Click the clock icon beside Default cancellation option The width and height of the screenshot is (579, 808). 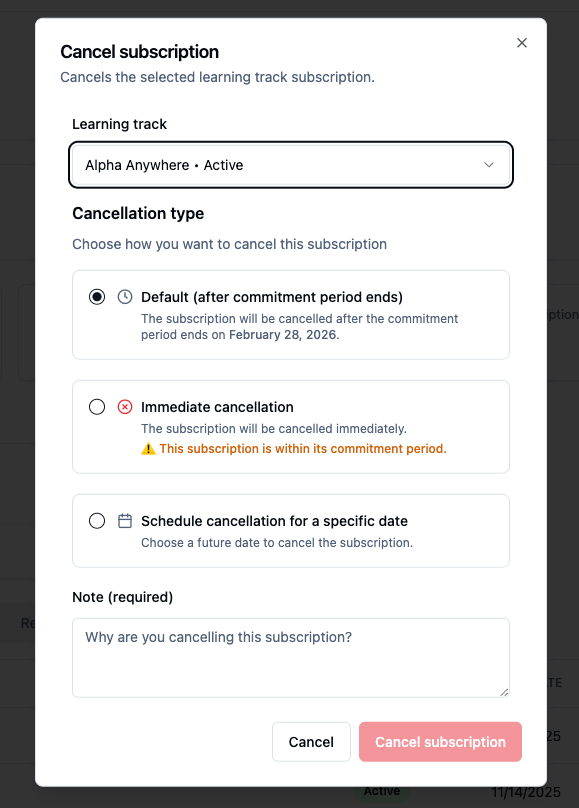(x=123, y=296)
